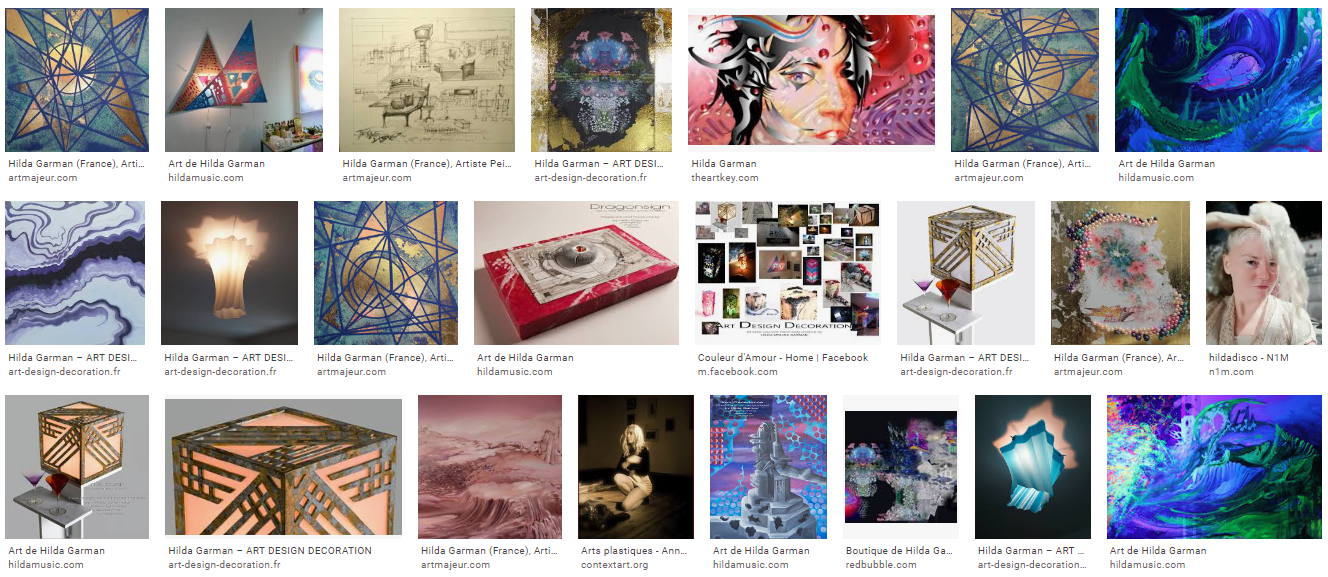Image resolution: width=1328 pixels, height=577 pixels.
Task: Open the purple wavy agate pattern image
Action: 76,273
